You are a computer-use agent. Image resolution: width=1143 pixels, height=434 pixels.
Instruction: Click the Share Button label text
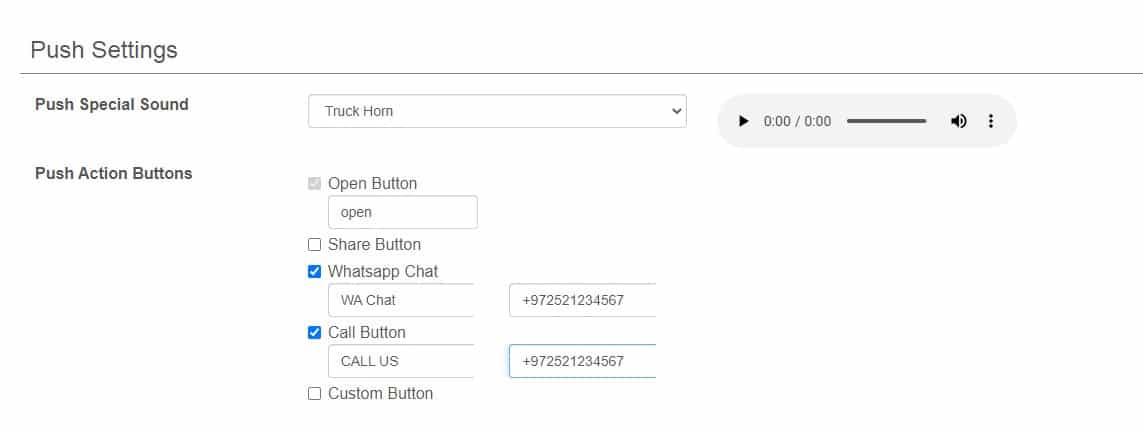point(374,245)
